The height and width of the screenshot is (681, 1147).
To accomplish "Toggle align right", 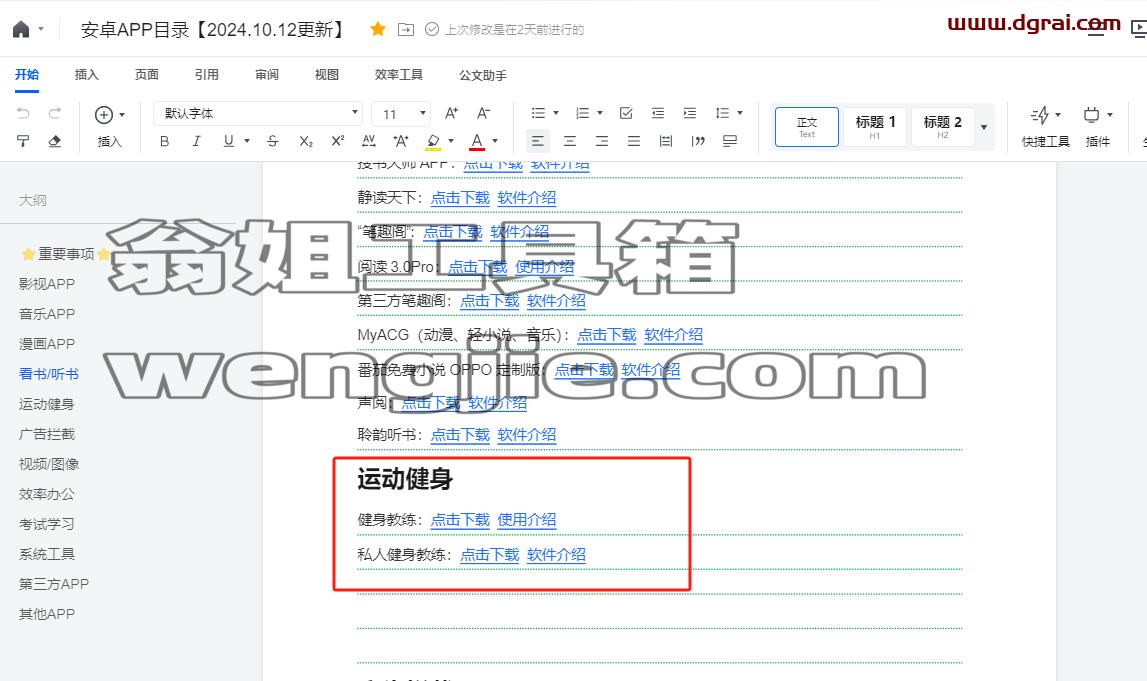I will [x=602, y=141].
